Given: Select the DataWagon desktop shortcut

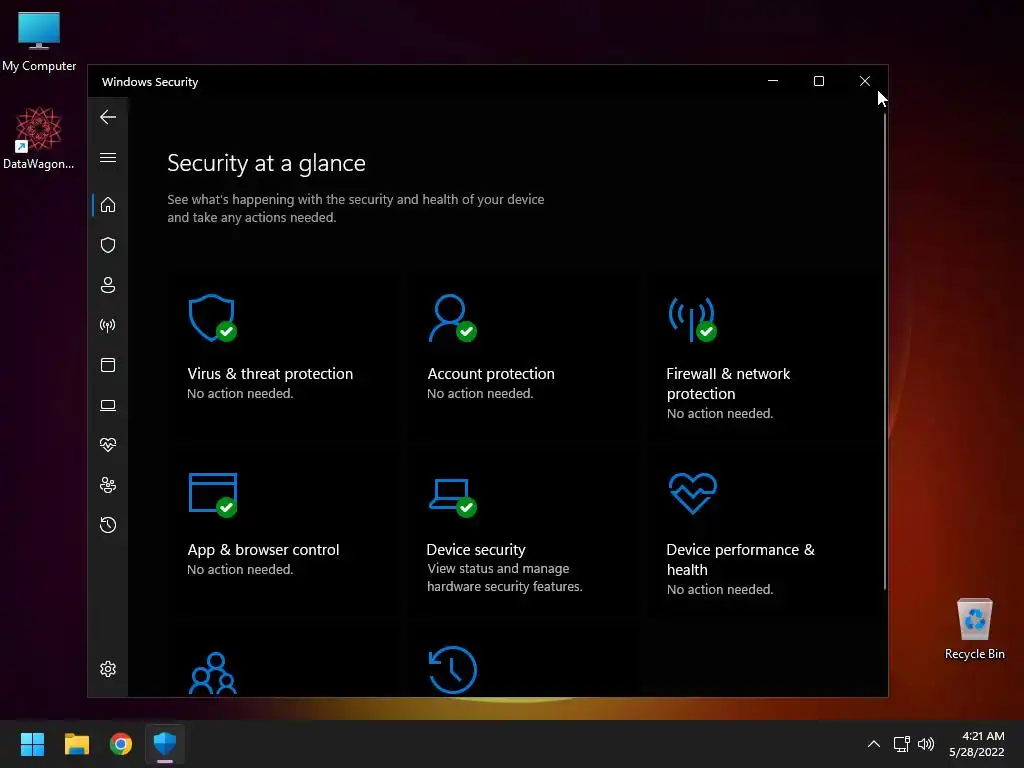Looking at the screenshot, I should click(39, 138).
